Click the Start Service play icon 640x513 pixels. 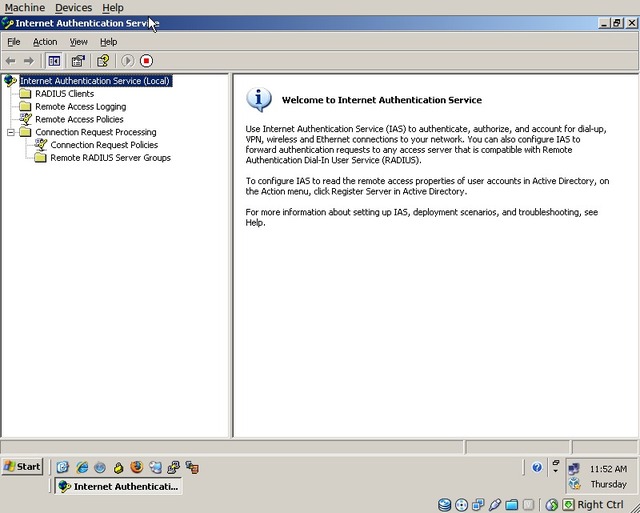coord(127,61)
